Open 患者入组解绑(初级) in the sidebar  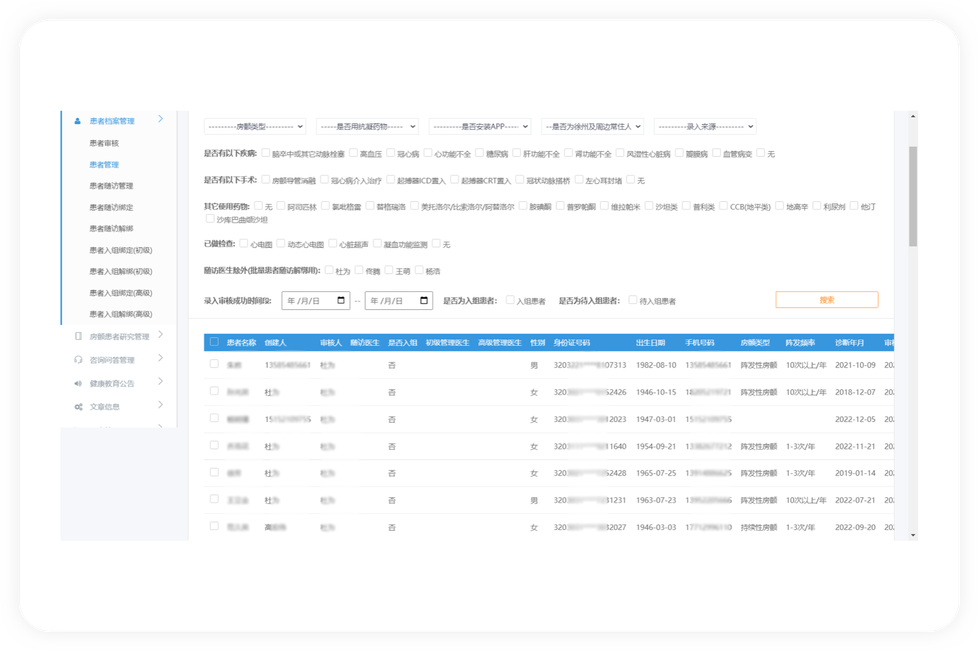coord(121,271)
